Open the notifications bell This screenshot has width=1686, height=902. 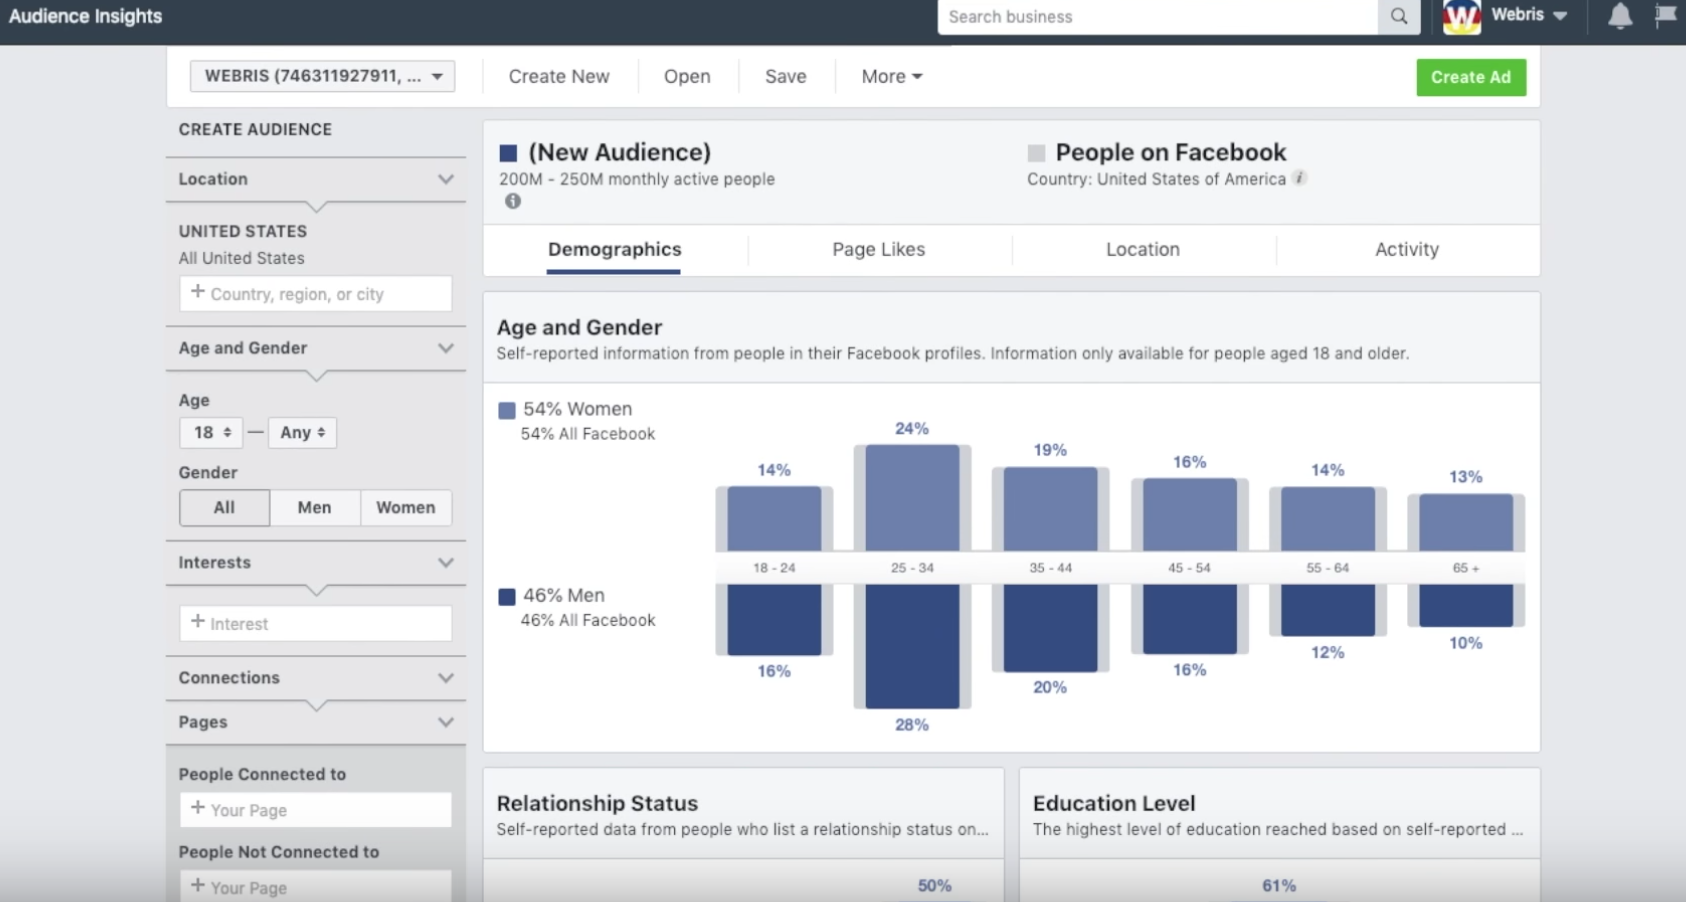pos(1620,16)
